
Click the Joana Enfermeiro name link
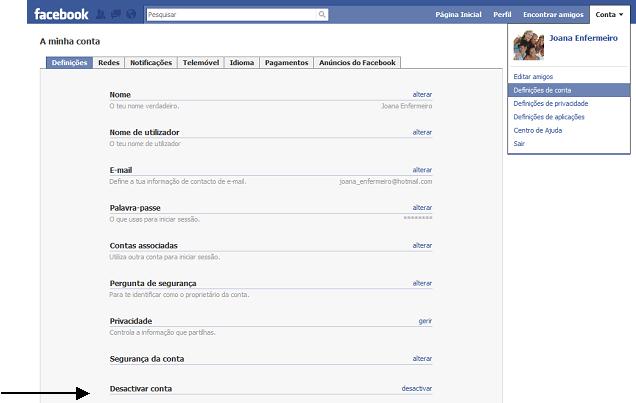[x=583, y=38]
